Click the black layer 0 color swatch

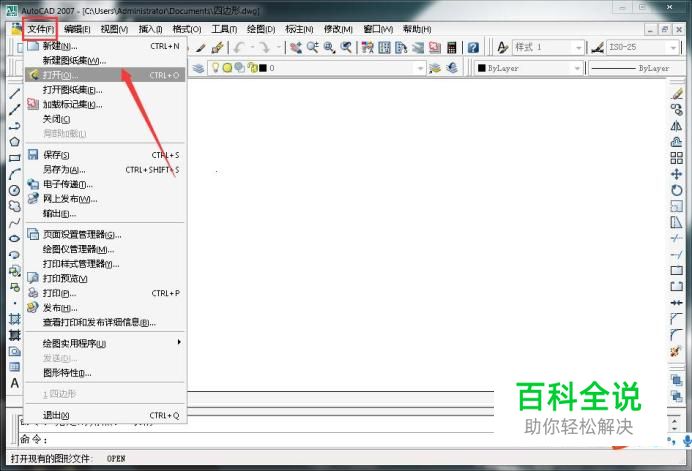[x=263, y=68]
